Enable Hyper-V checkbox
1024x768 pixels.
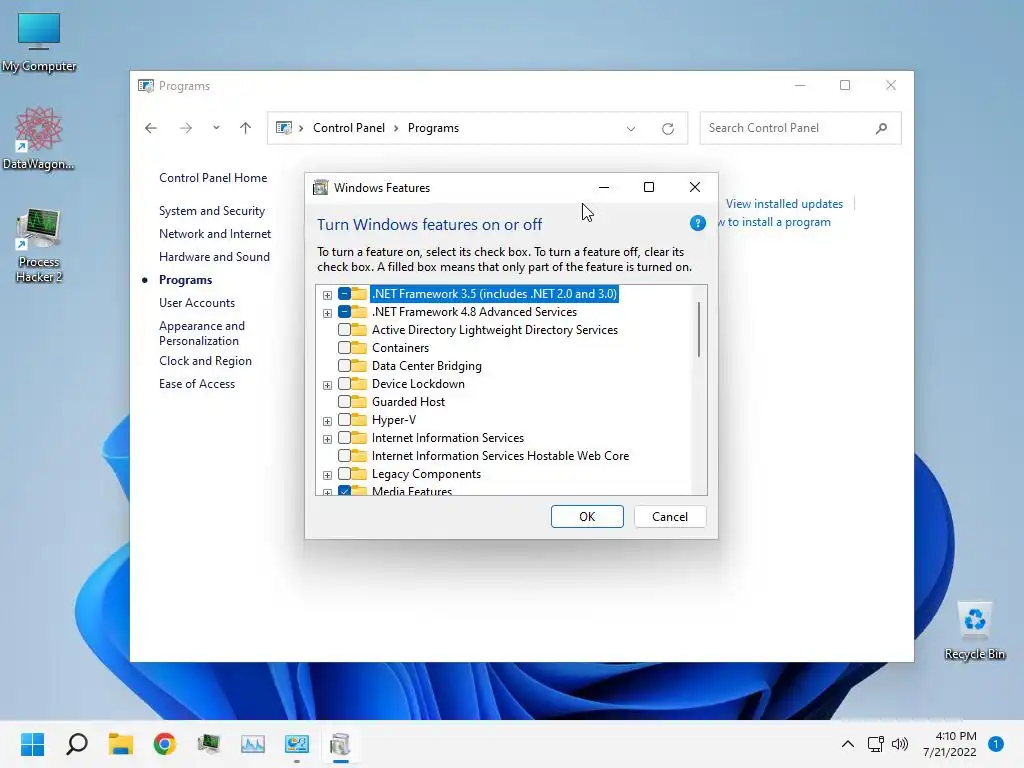[x=344, y=420]
